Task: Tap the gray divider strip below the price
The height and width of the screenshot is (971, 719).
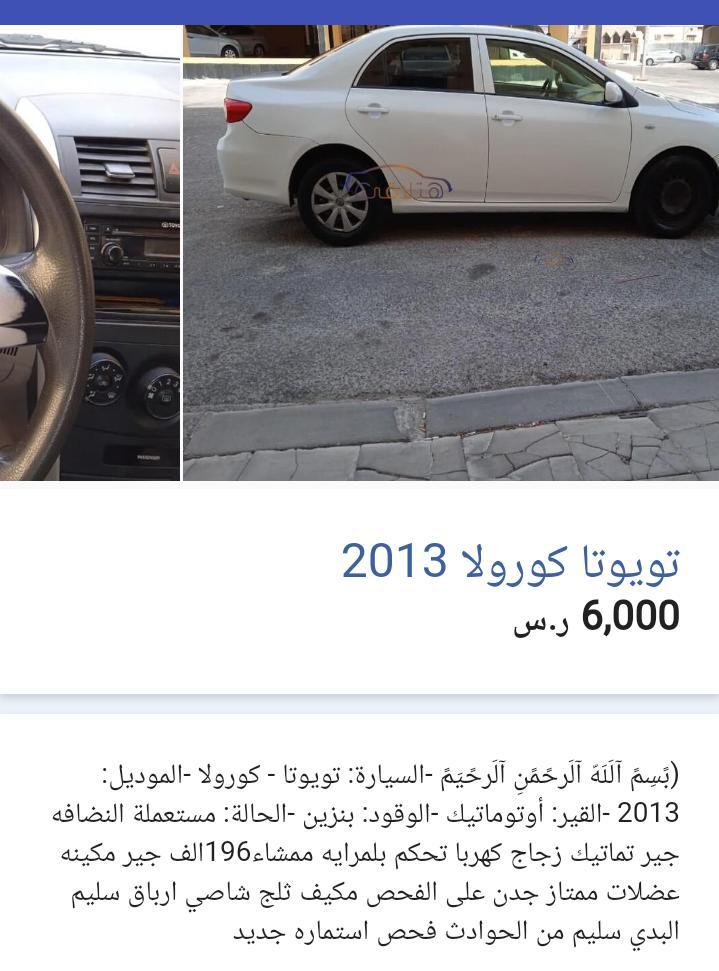Action: (x=359, y=704)
